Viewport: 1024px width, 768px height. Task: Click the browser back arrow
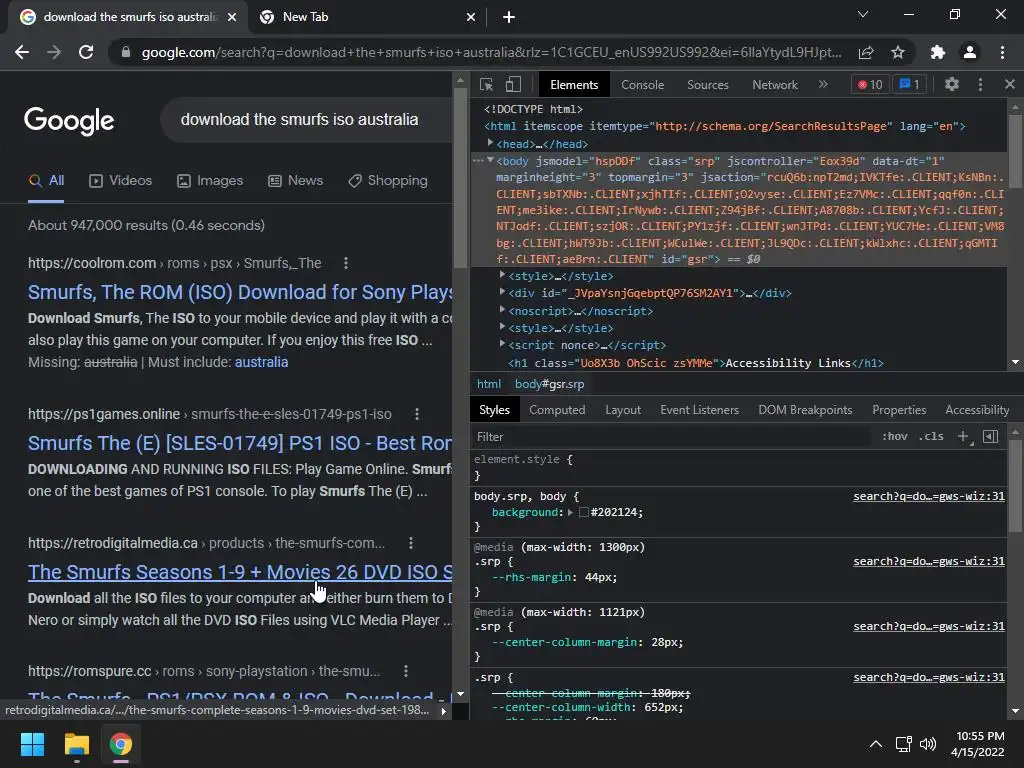coord(22,52)
